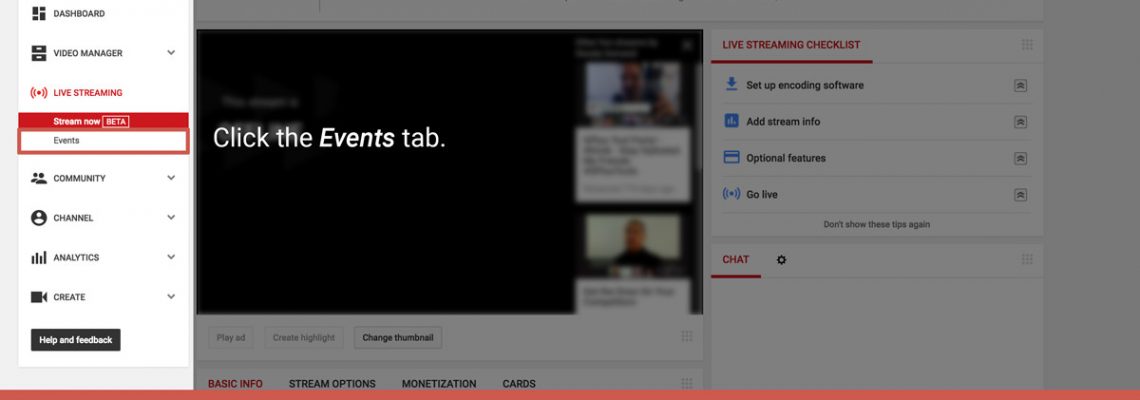Expand the Video Manager menu chevron

pyautogui.click(x=171, y=53)
